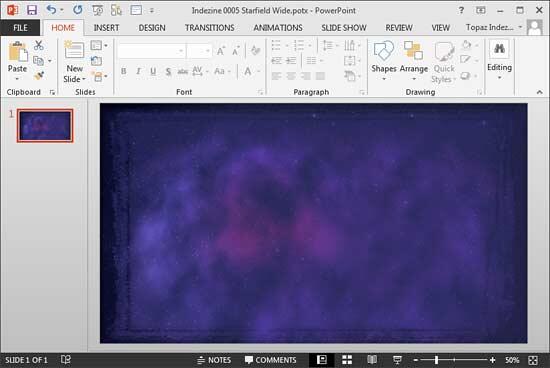Screen dimensions: 550x368
Task: Adjust the zoom slider handle
Action: (436, 360)
